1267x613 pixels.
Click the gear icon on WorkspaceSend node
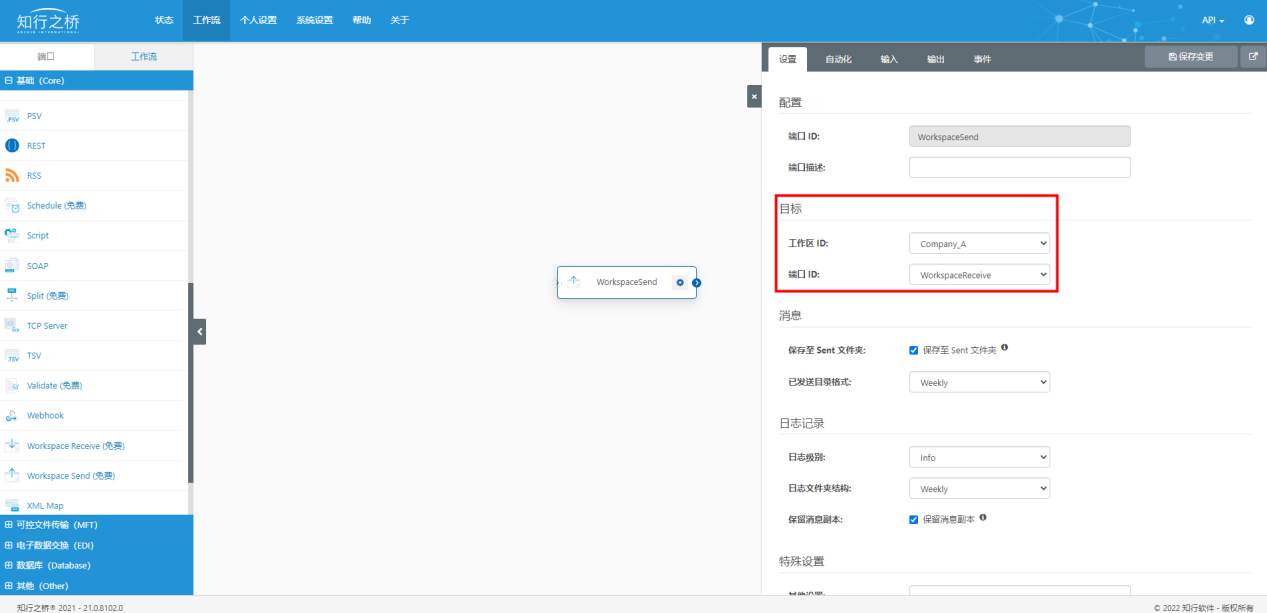coord(680,282)
